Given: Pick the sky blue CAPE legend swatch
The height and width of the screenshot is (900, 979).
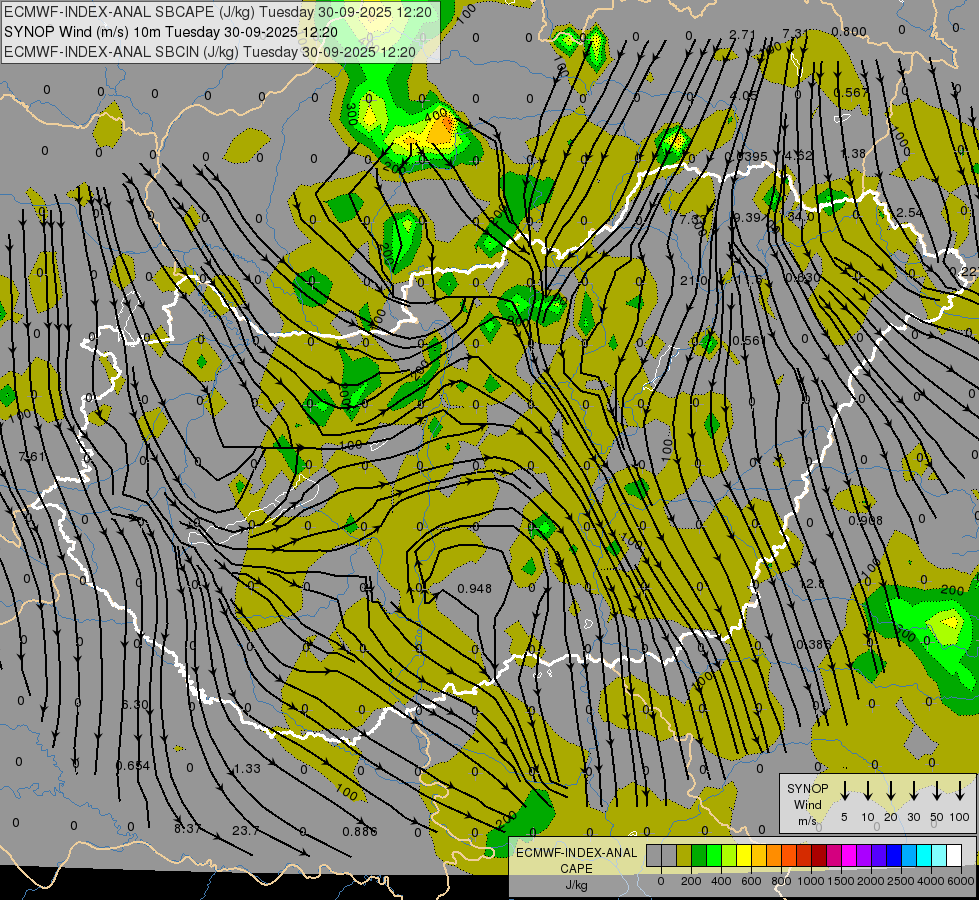Looking at the screenshot, I should click(x=909, y=855).
